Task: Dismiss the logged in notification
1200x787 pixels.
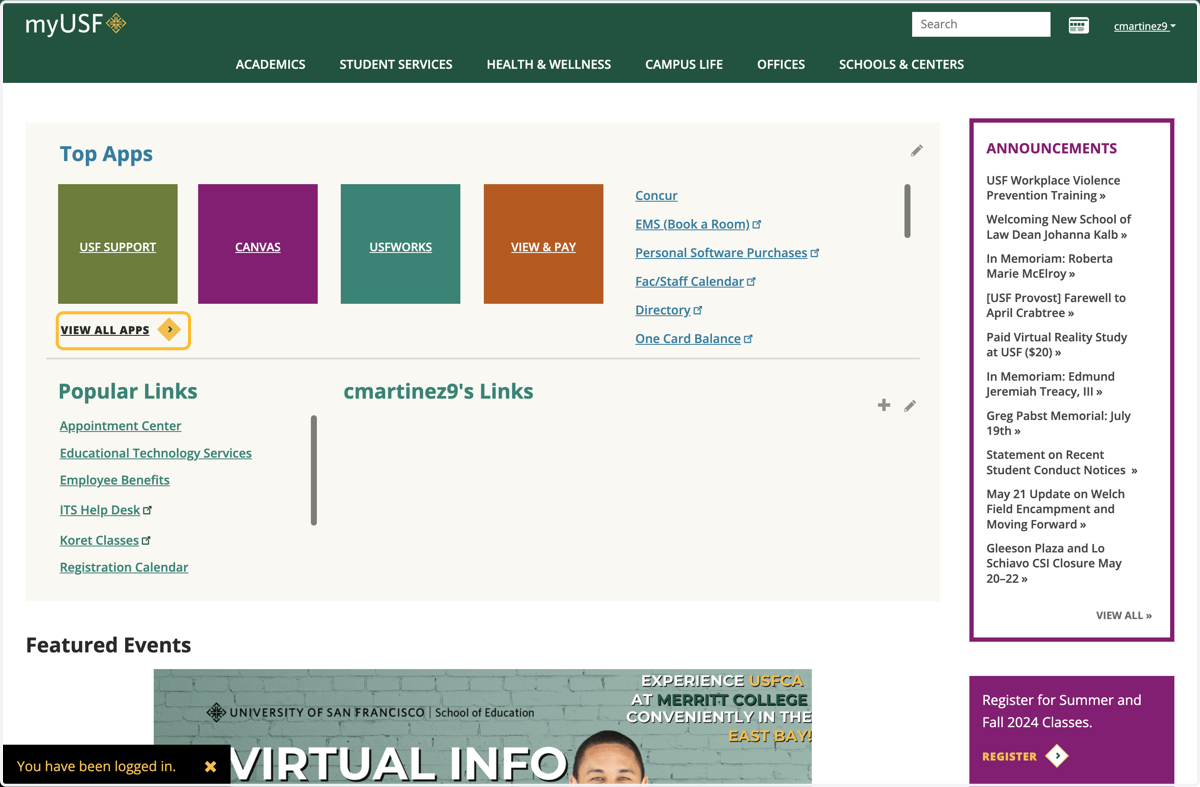Action: pos(210,766)
